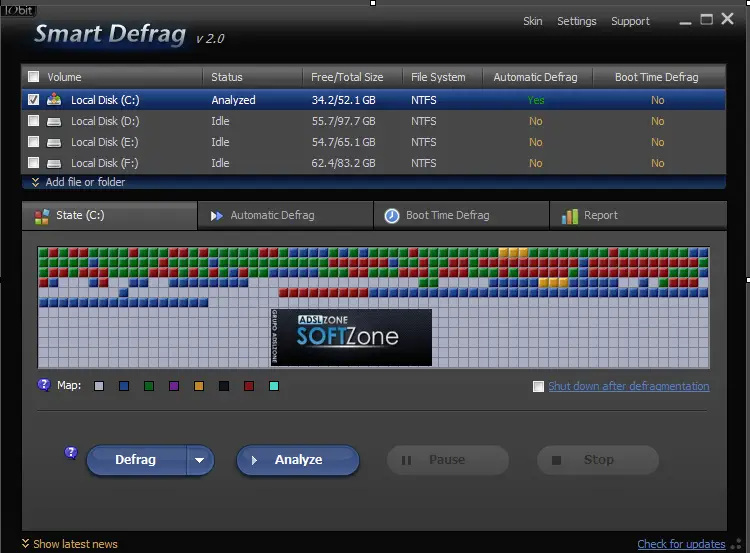Click the Local Disk (D:) drive icon
The width and height of the screenshot is (750, 553).
tap(54, 121)
